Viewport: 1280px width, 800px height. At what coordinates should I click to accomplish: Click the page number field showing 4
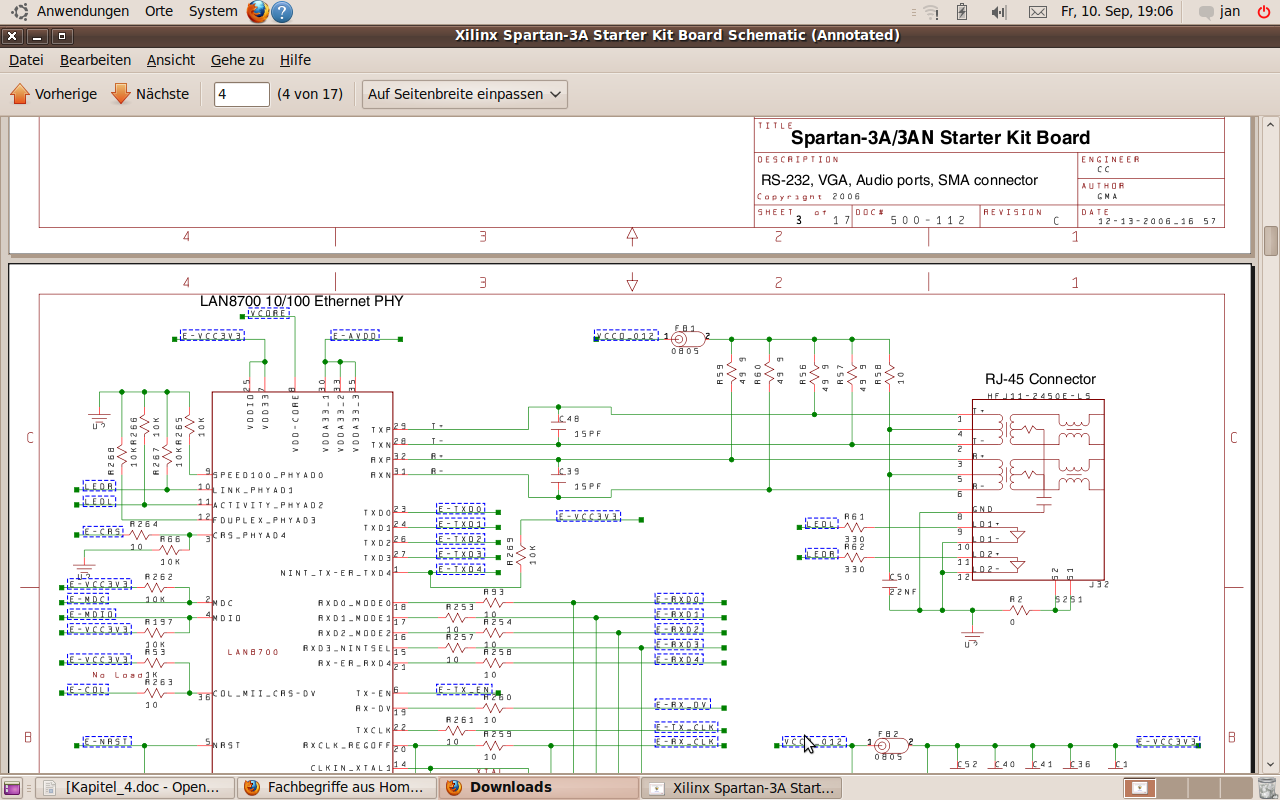pos(242,94)
